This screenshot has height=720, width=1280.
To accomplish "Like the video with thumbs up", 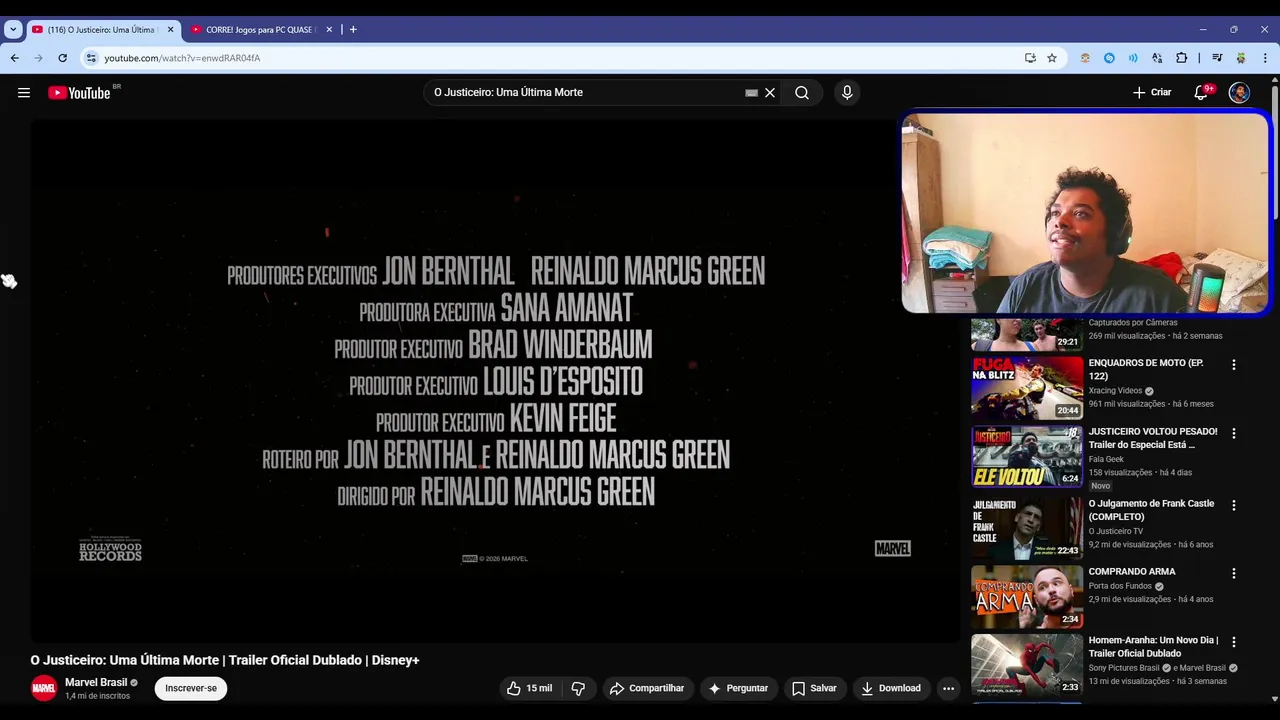I will tap(530, 688).
